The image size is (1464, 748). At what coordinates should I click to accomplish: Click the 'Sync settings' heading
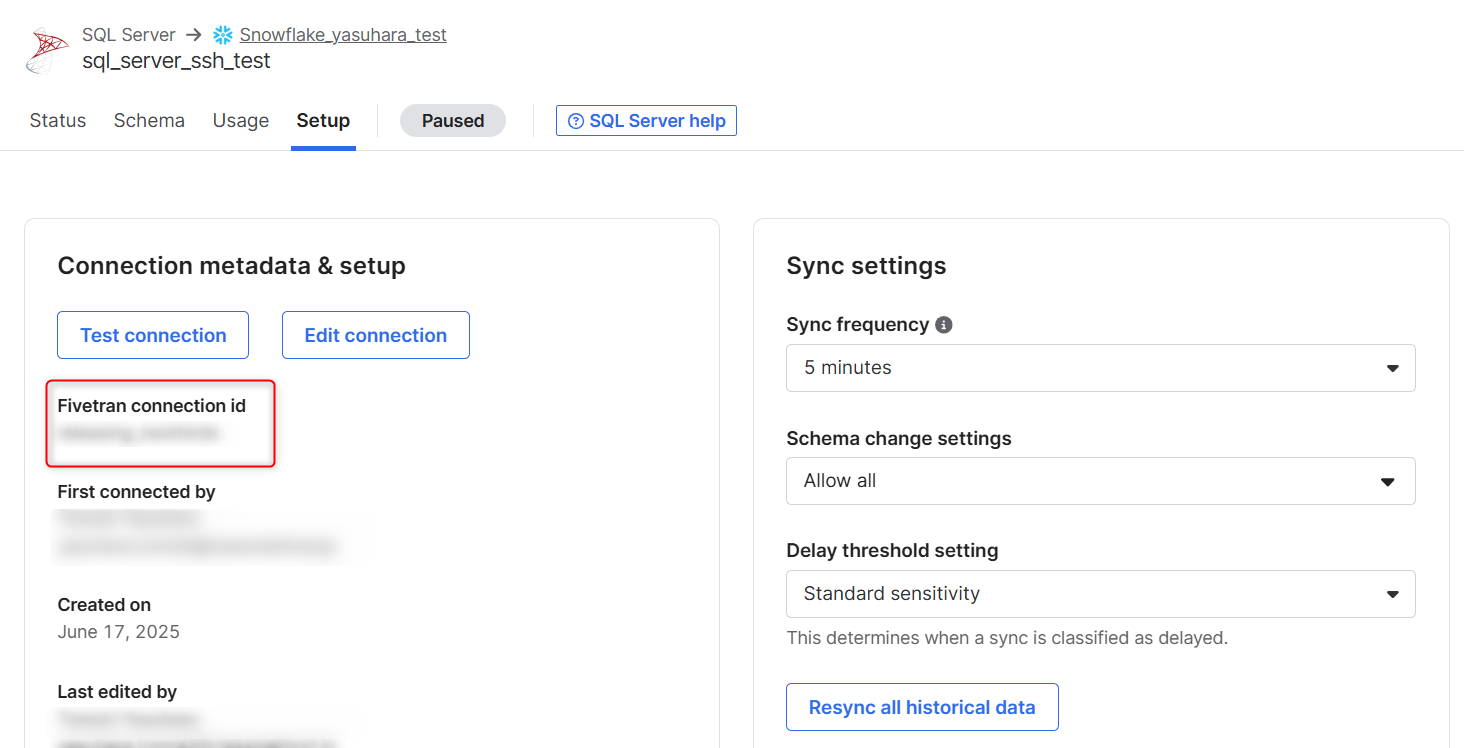(x=866, y=266)
